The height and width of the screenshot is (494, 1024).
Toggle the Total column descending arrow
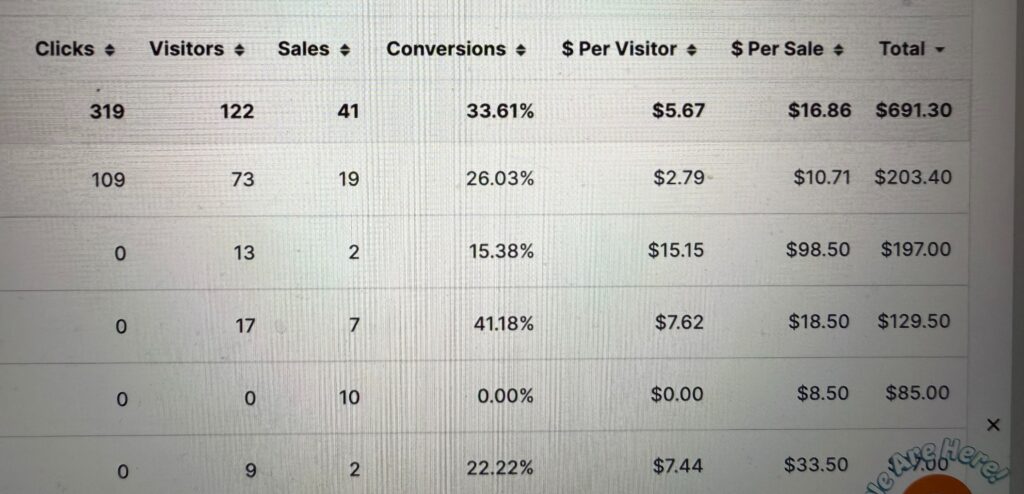pos(939,49)
